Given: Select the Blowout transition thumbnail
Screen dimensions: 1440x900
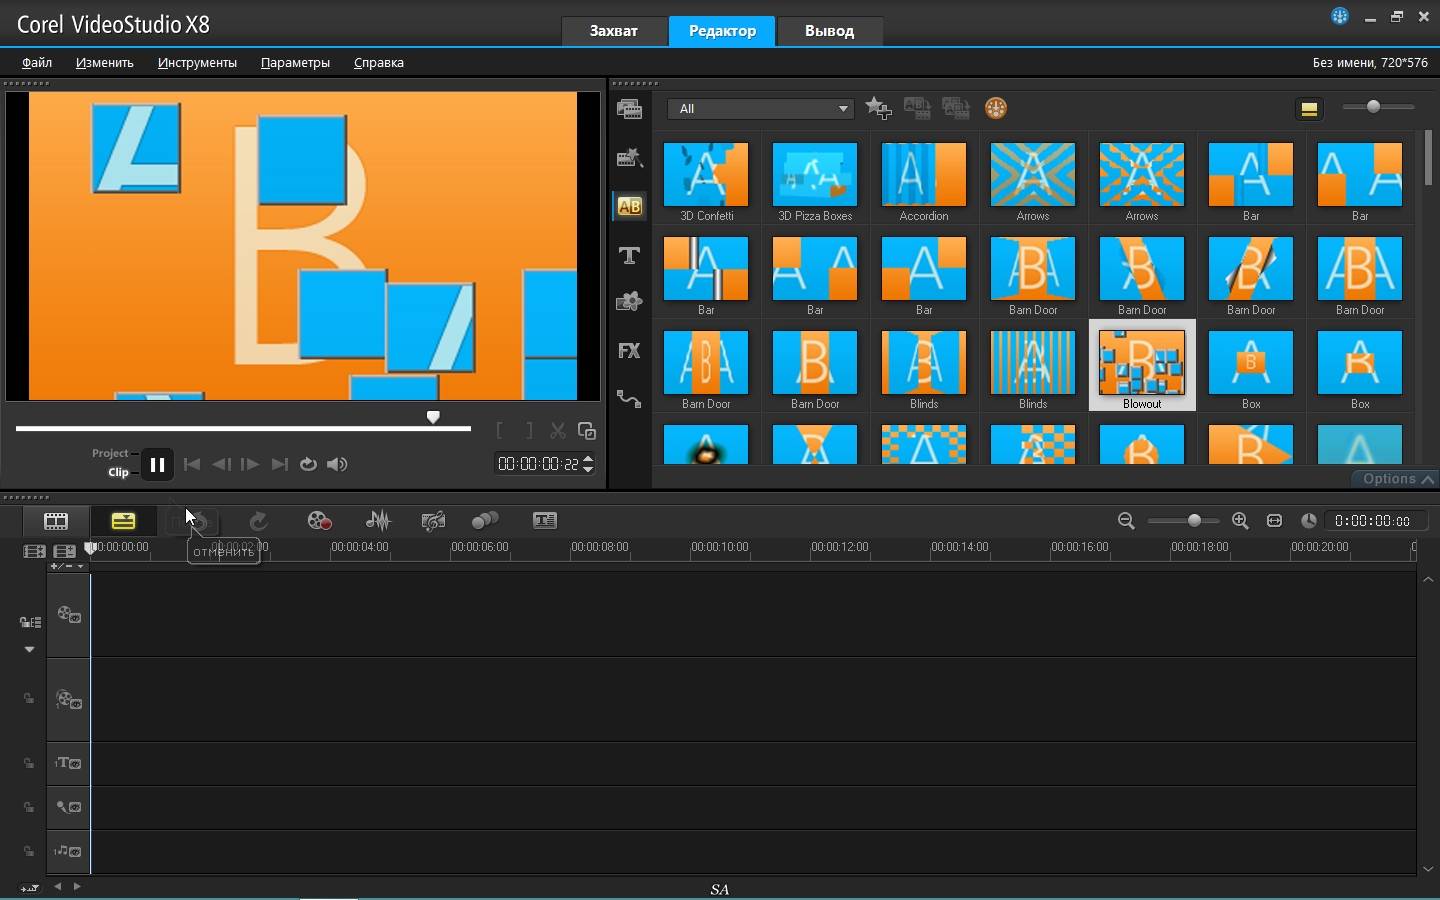Looking at the screenshot, I should [1142, 363].
